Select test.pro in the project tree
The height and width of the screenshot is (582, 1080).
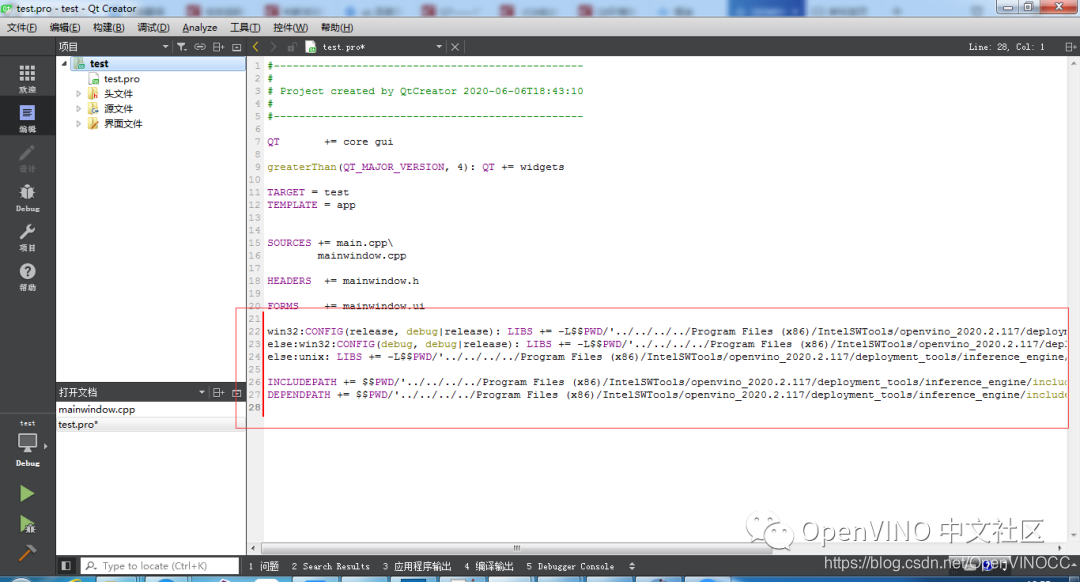pos(121,79)
